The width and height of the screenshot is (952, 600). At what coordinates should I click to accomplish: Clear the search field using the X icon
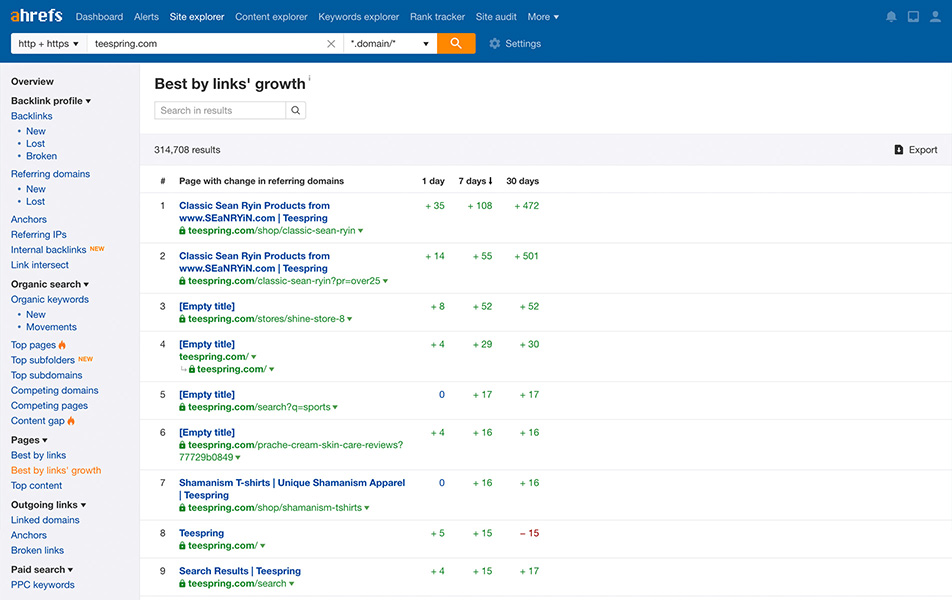point(331,43)
